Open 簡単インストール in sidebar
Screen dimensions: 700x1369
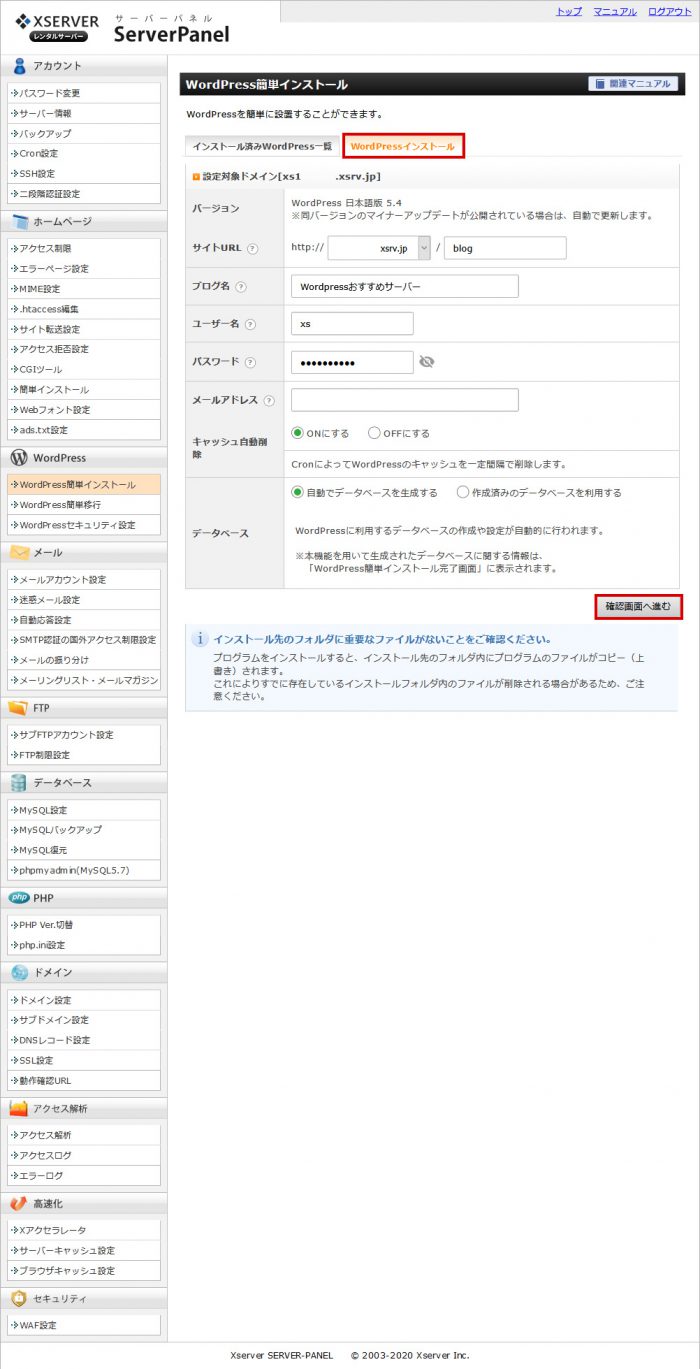point(84,389)
